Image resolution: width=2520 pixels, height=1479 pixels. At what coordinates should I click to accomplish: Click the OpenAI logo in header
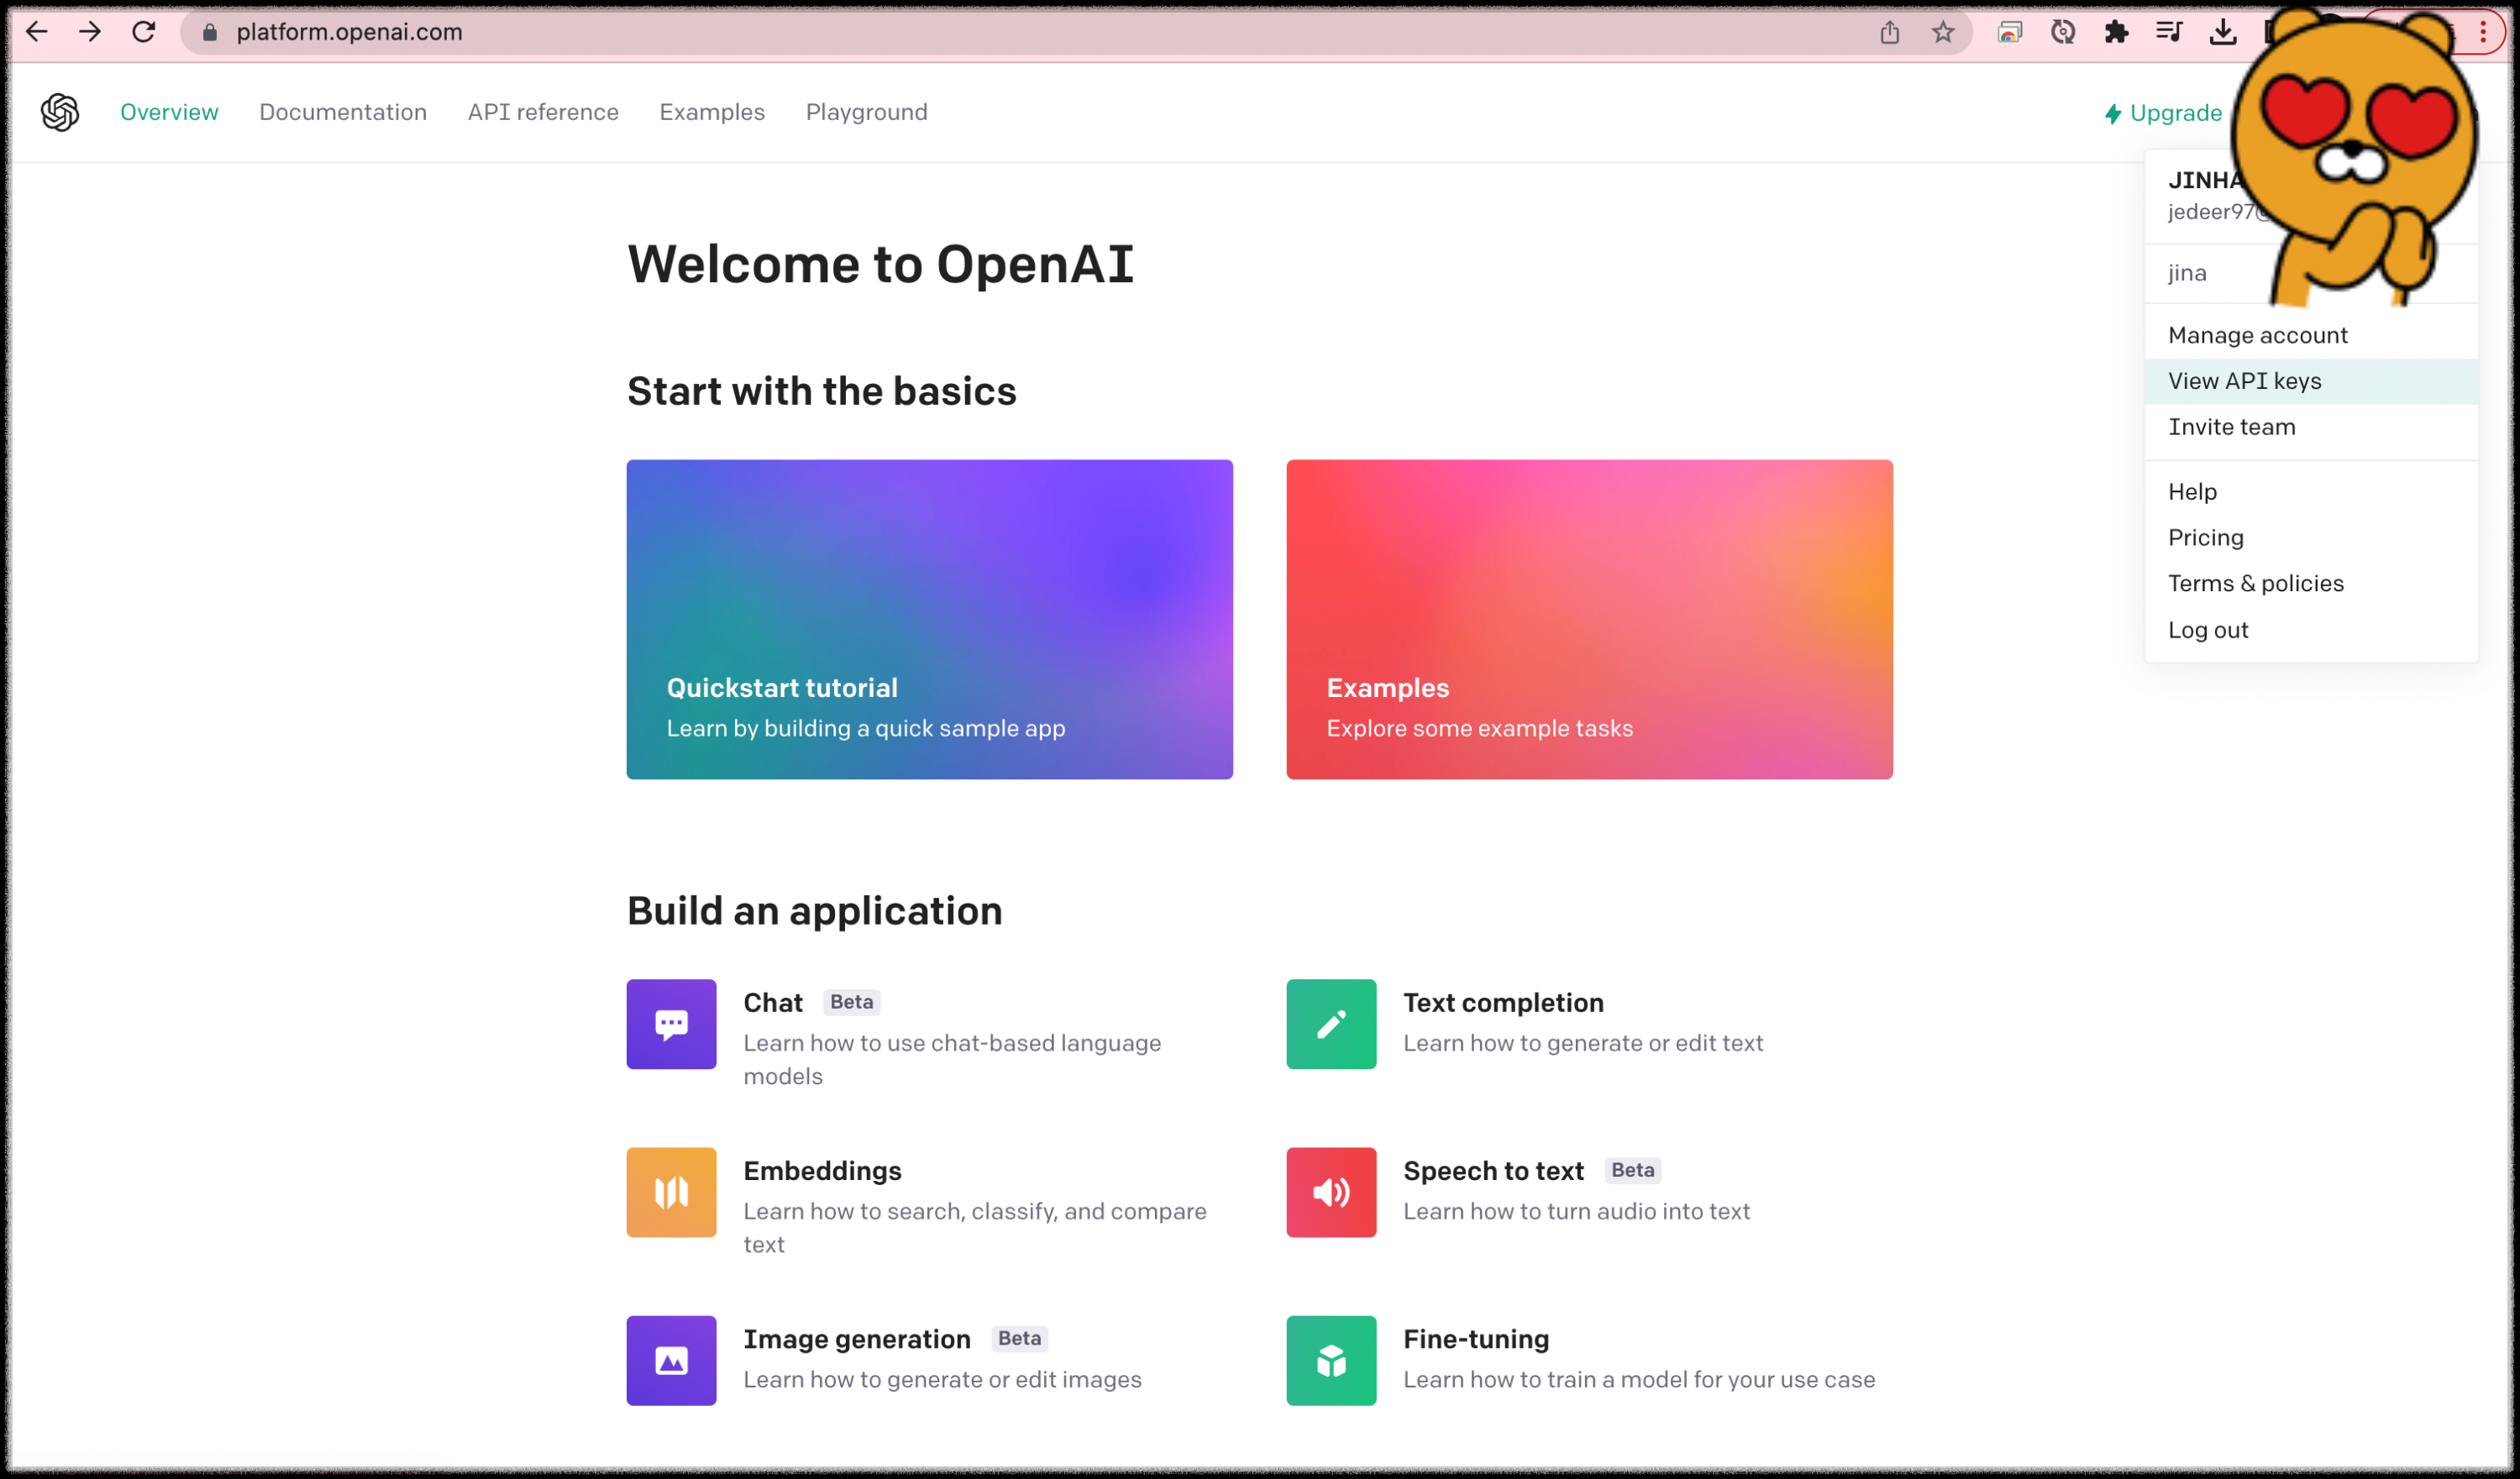(60, 112)
